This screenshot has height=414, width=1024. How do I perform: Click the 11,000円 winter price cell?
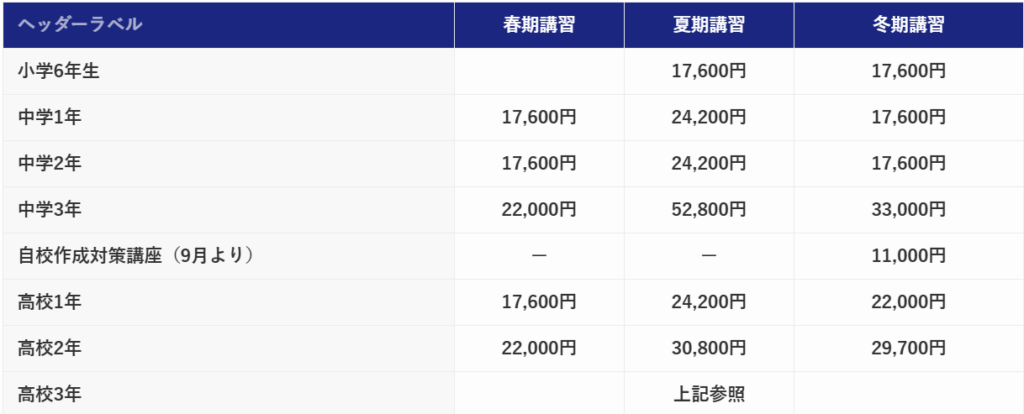coord(908,256)
